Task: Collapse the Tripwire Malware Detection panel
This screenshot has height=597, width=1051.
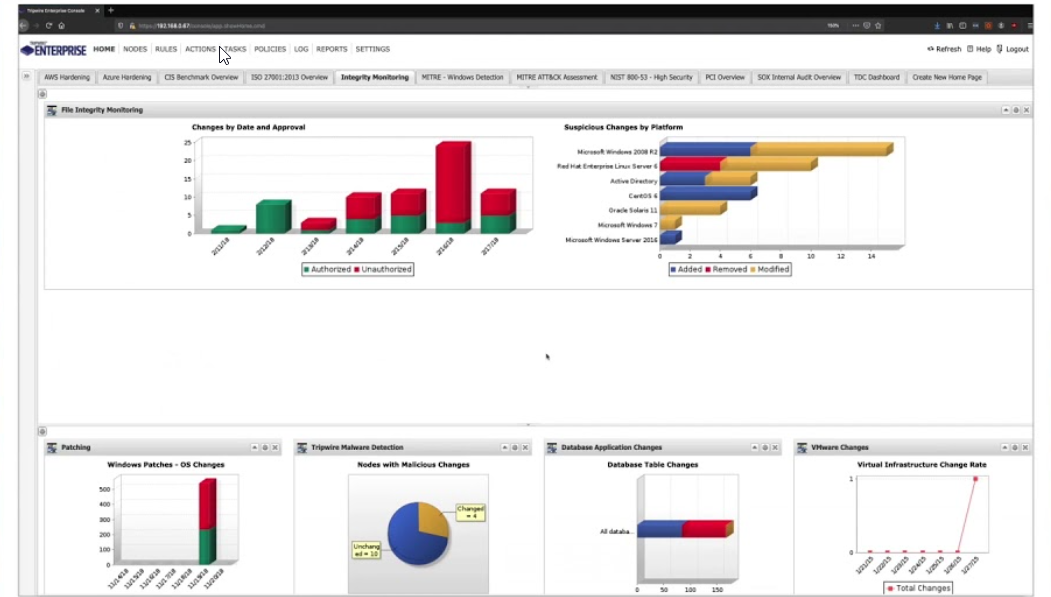Action: [505, 448]
